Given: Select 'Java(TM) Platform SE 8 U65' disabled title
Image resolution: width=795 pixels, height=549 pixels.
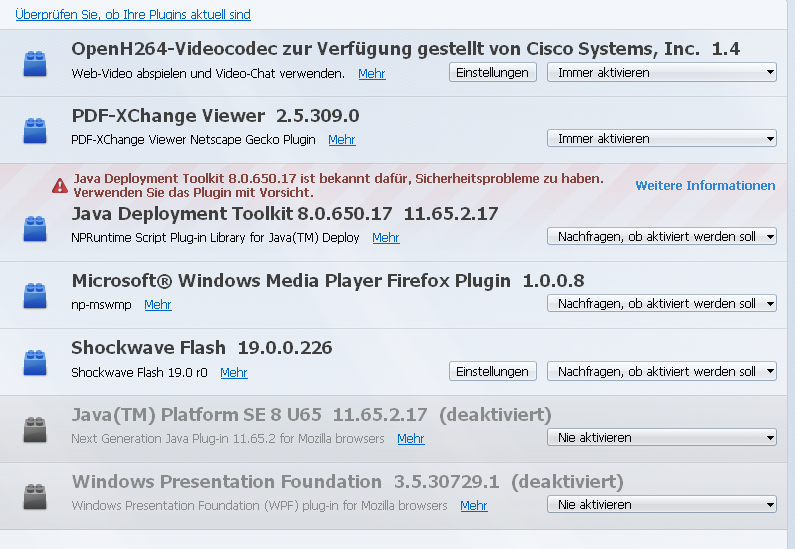Looking at the screenshot, I should click(x=197, y=415).
